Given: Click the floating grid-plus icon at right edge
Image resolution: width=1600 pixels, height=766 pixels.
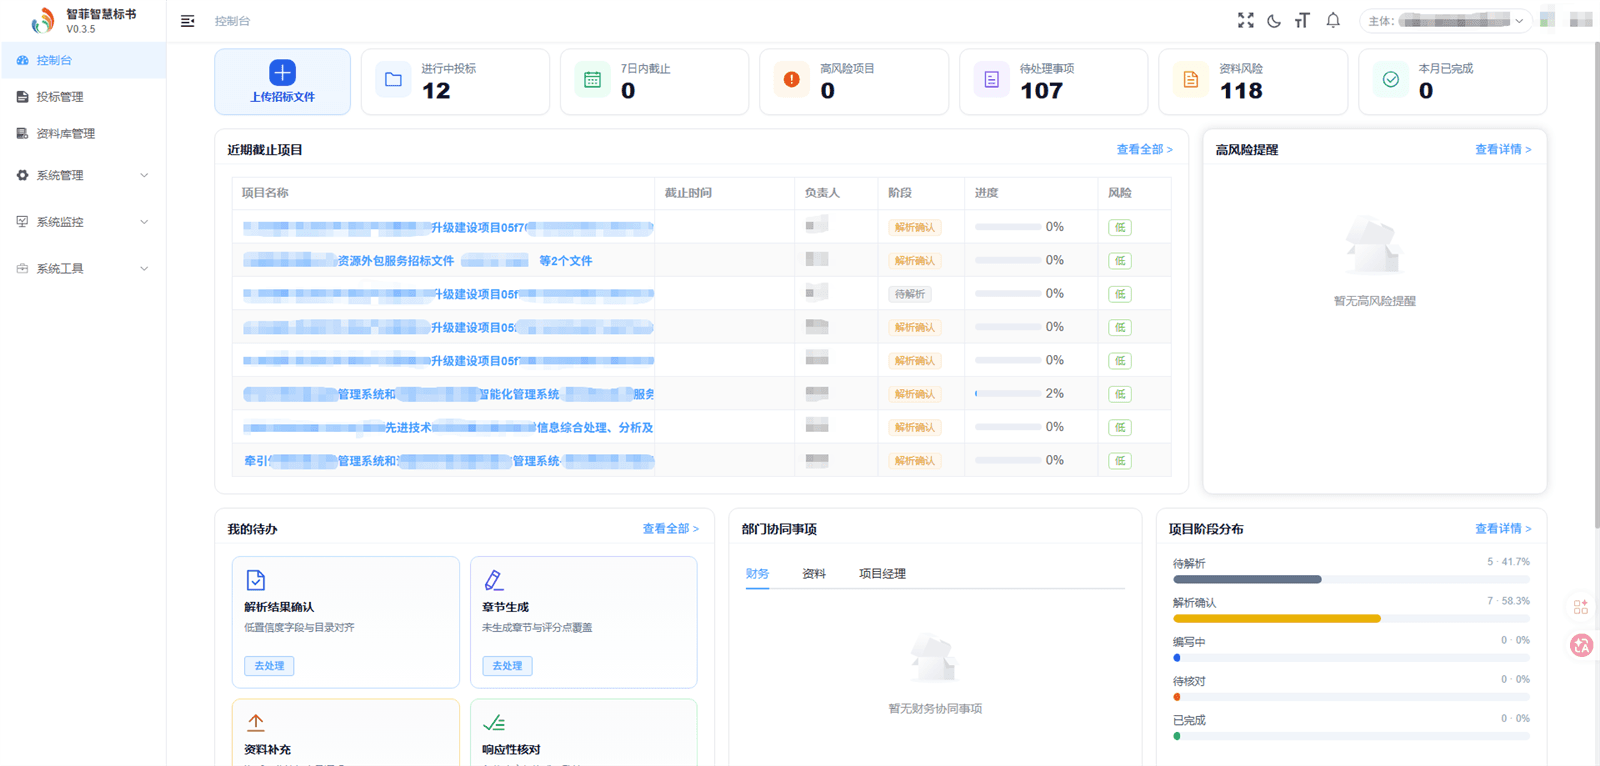Looking at the screenshot, I should (1581, 607).
